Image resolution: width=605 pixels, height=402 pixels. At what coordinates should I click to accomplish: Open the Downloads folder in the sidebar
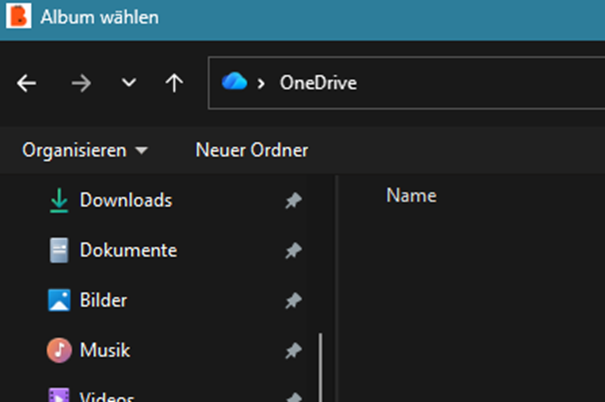[x=125, y=200]
